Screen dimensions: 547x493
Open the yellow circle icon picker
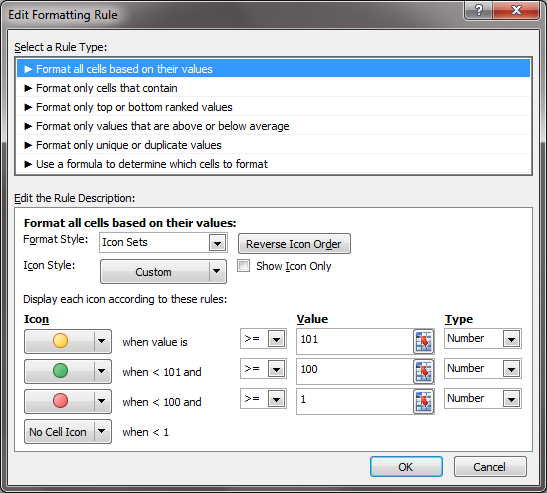68,341
